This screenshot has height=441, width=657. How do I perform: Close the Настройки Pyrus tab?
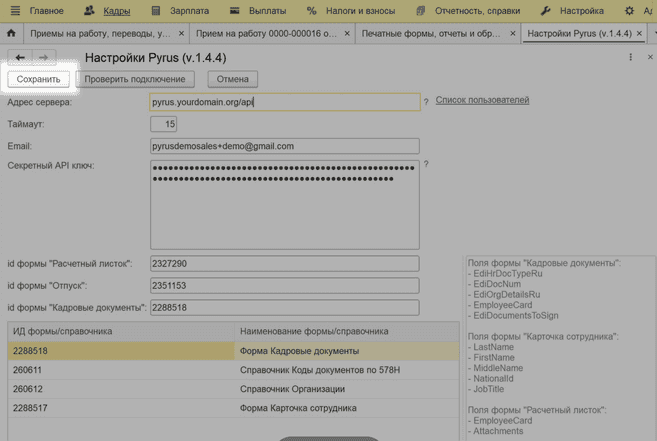click(639, 34)
